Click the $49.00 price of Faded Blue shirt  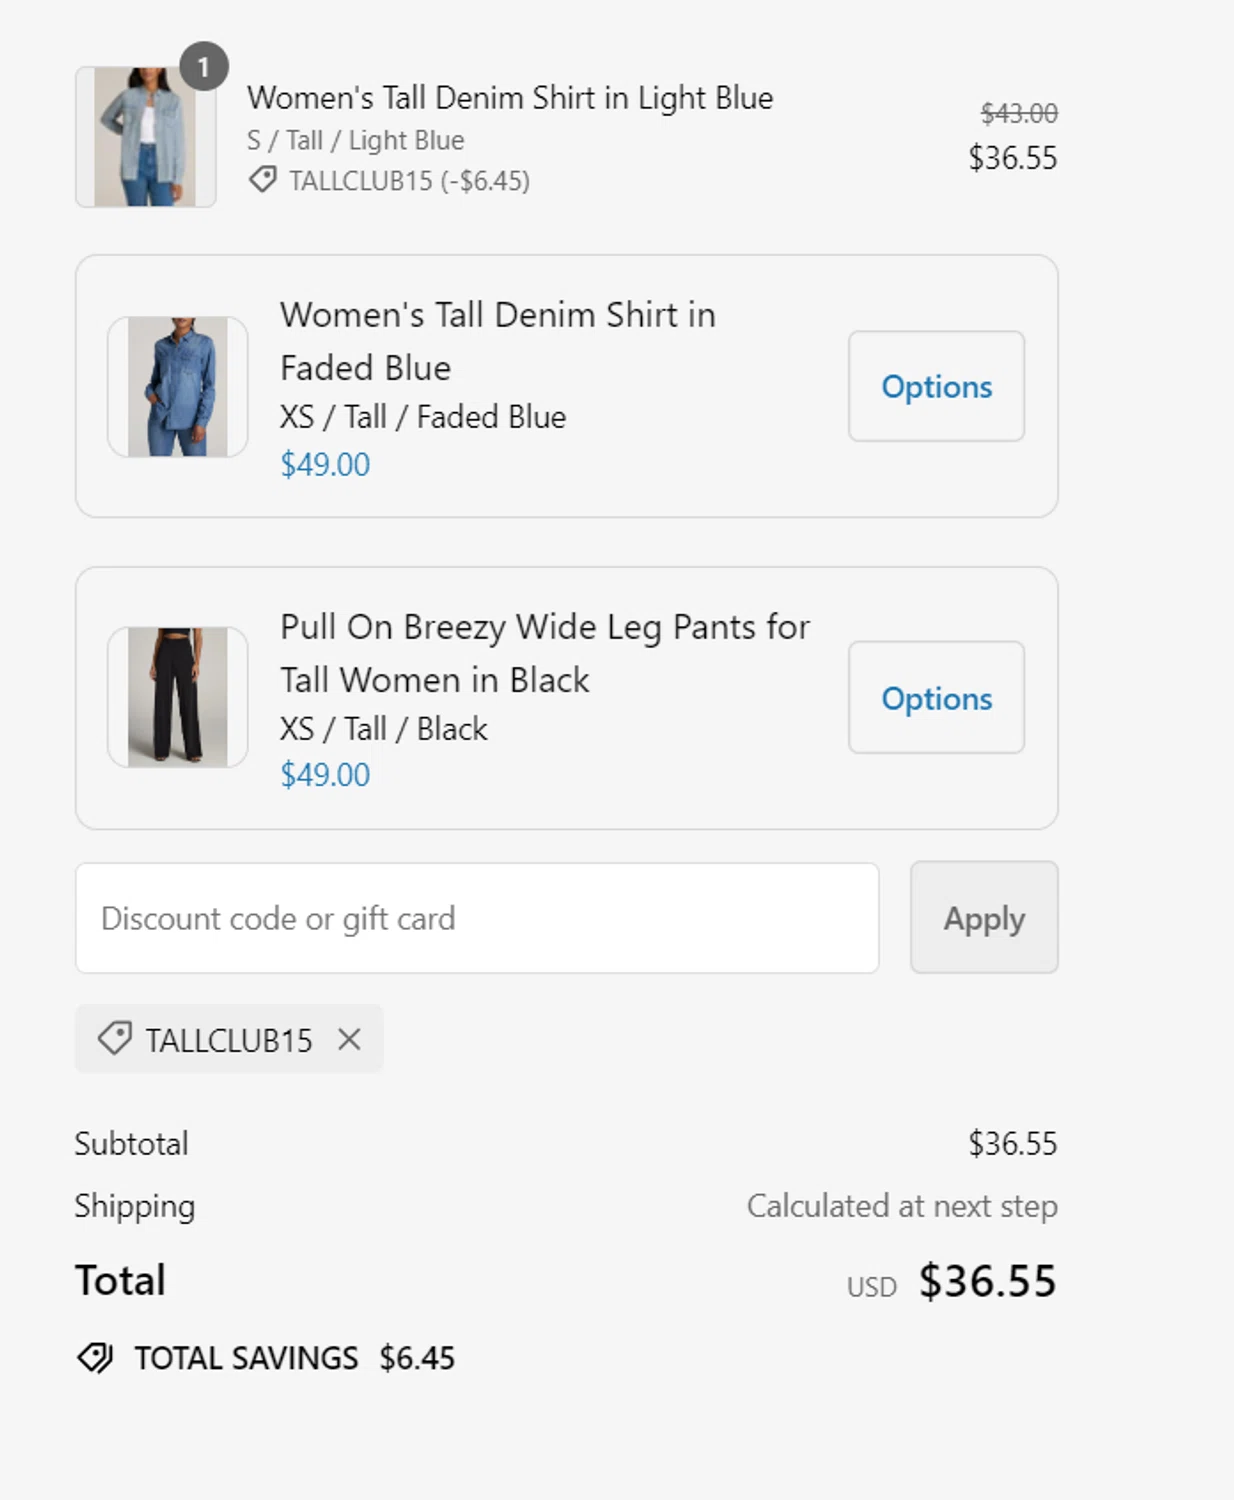pyautogui.click(x=325, y=465)
